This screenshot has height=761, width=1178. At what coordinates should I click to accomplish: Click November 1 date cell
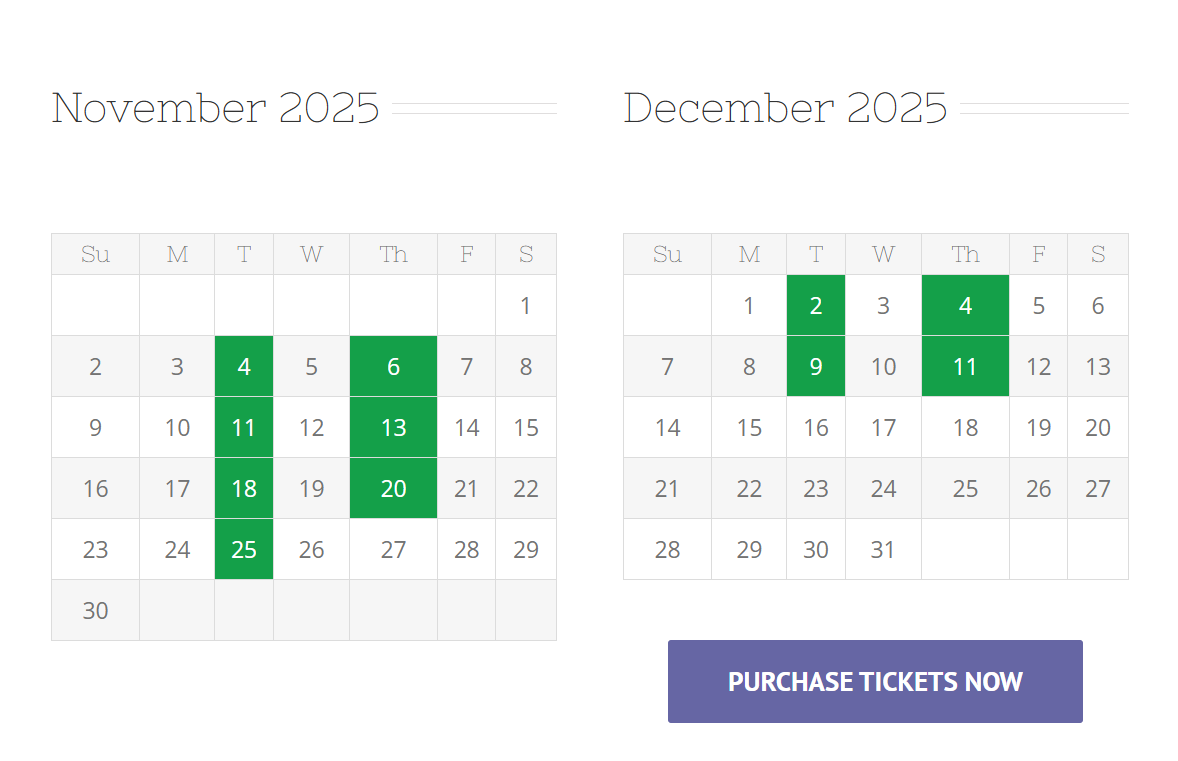526,305
